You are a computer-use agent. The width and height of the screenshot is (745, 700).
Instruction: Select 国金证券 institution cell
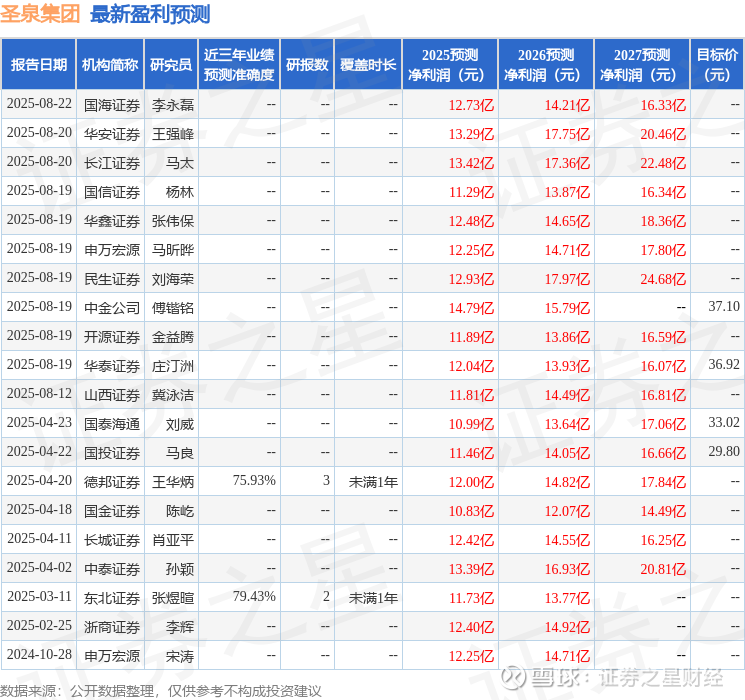click(112, 511)
